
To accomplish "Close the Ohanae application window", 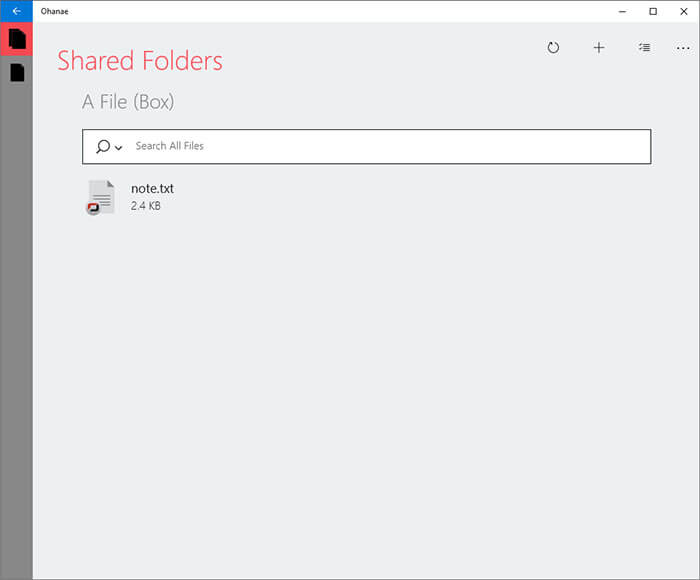I will coord(683,11).
